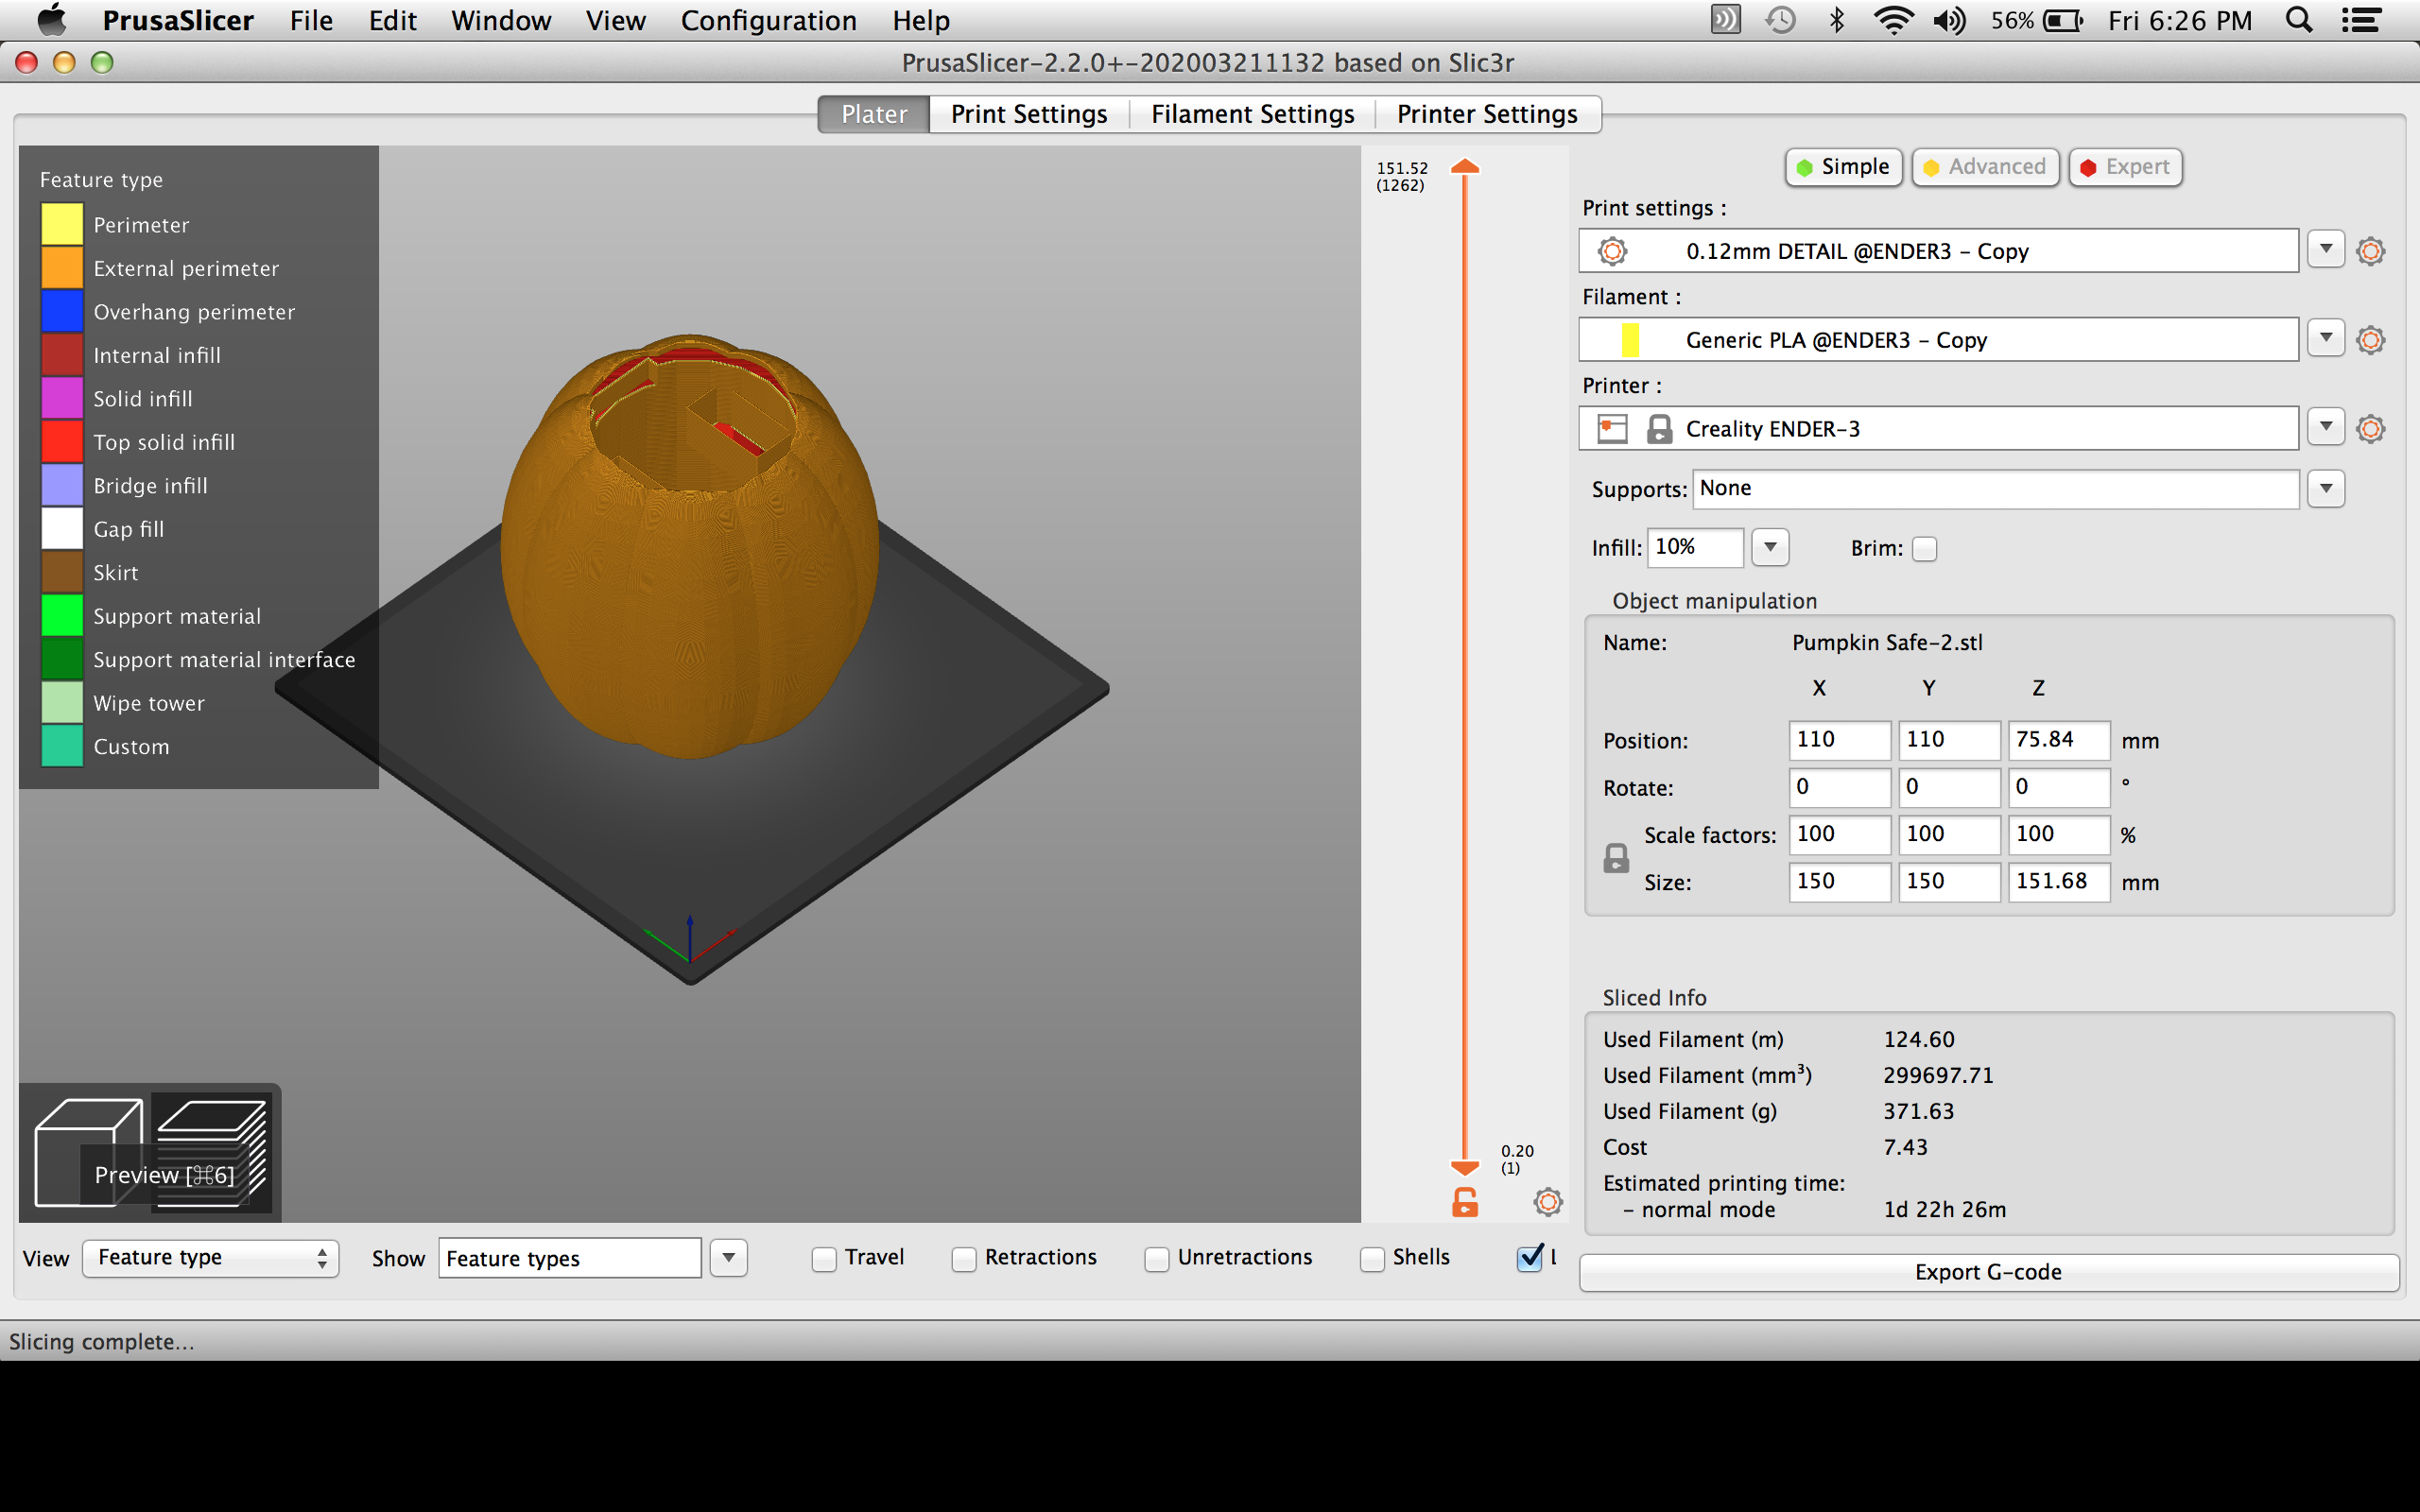Screen dimensions: 2420x1512
Task: Open the print settings edit gear icon
Action: pyautogui.click(x=2370, y=251)
